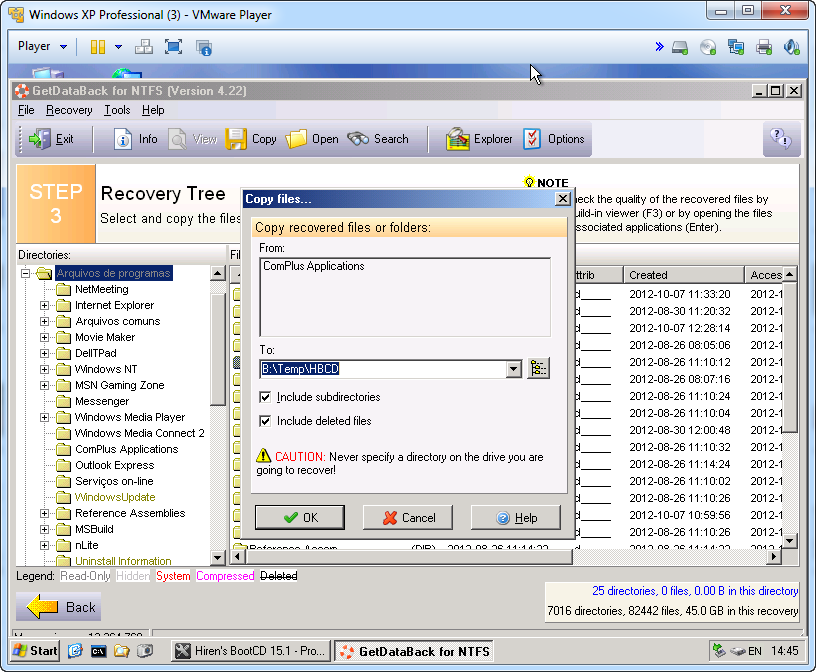This screenshot has height=672, width=816.
Task: Open VMware pause options dropdown arrow
Action: (x=119, y=47)
